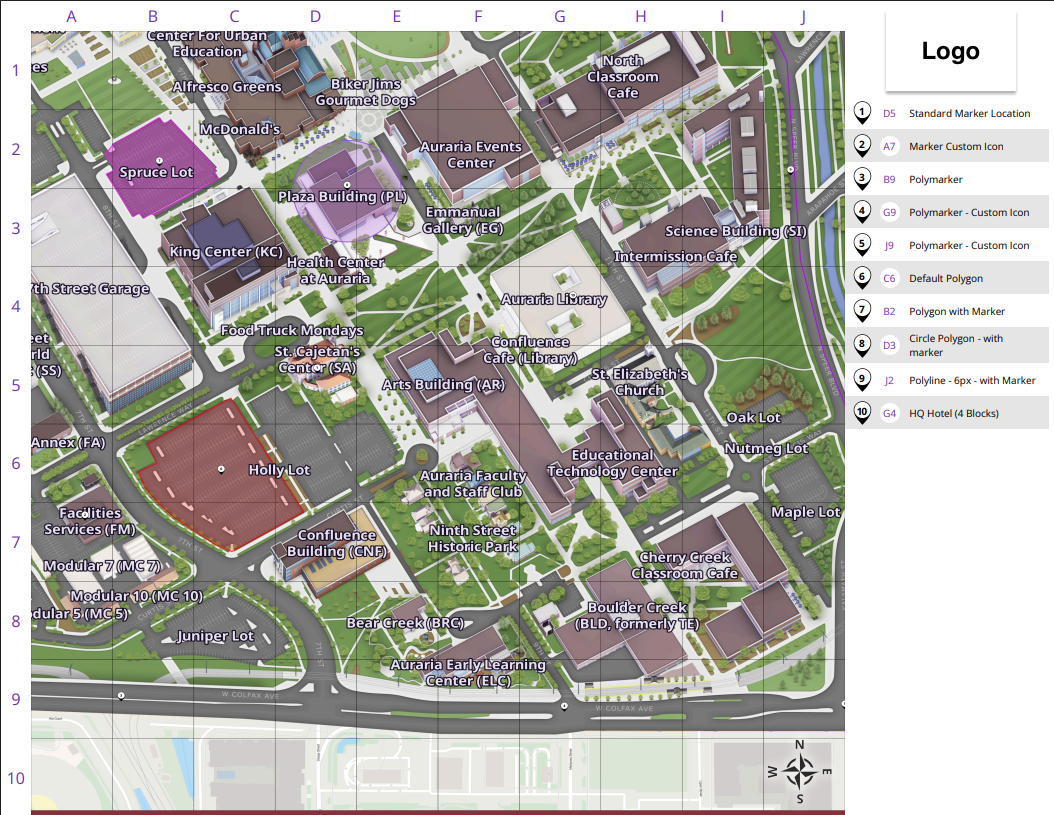Click the Confluence Building (CNF) map label

337,543
